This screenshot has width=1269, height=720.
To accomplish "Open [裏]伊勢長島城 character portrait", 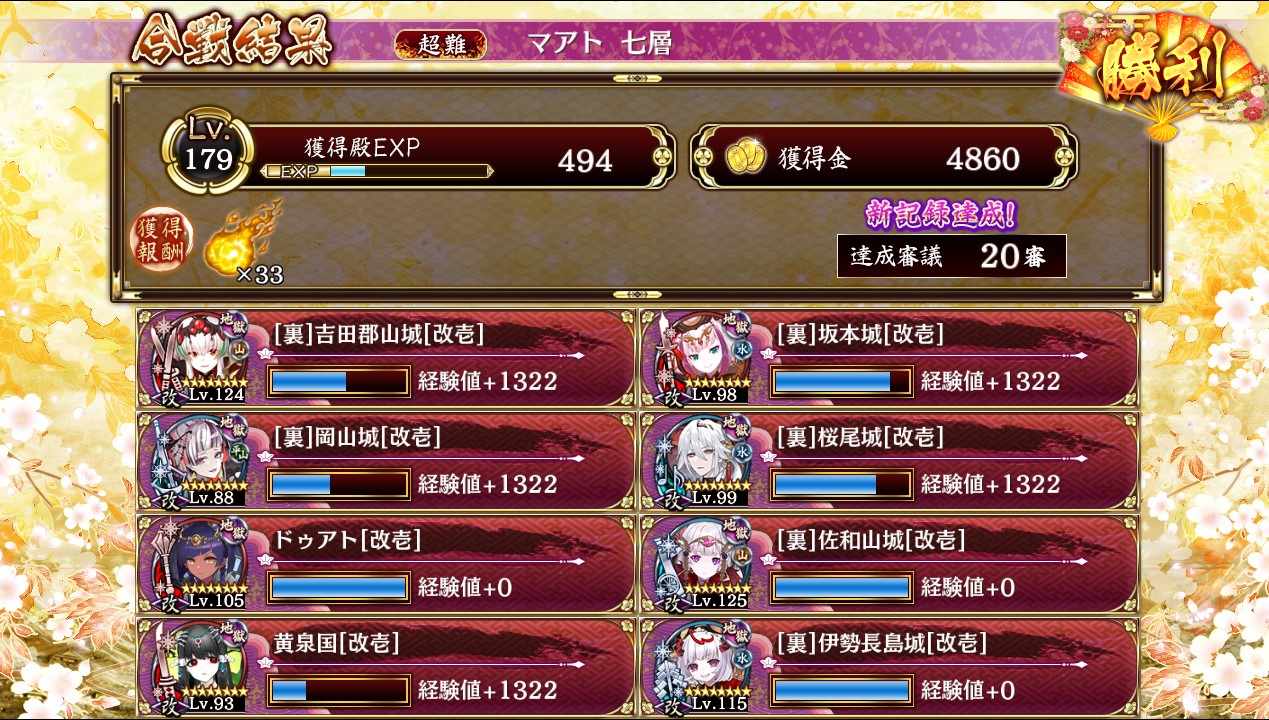I will [702, 666].
